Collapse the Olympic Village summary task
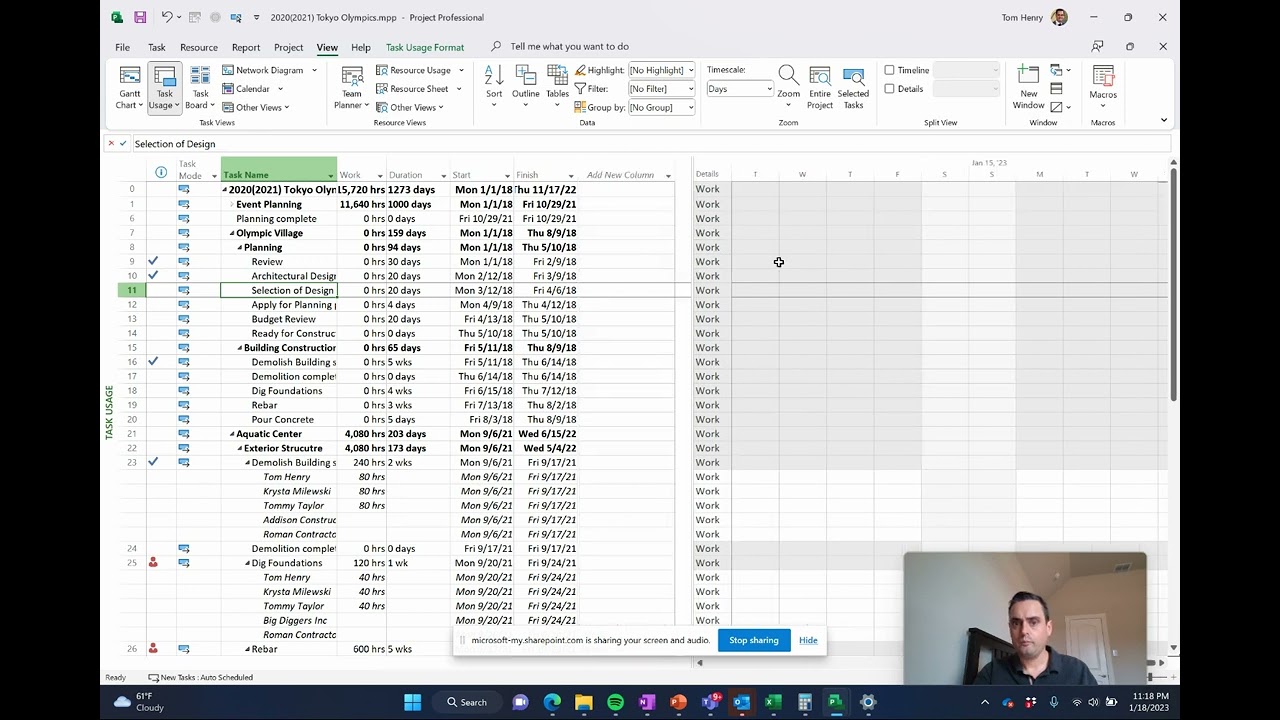The width and height of the screenshot is (1280, 720). [233, 233]
